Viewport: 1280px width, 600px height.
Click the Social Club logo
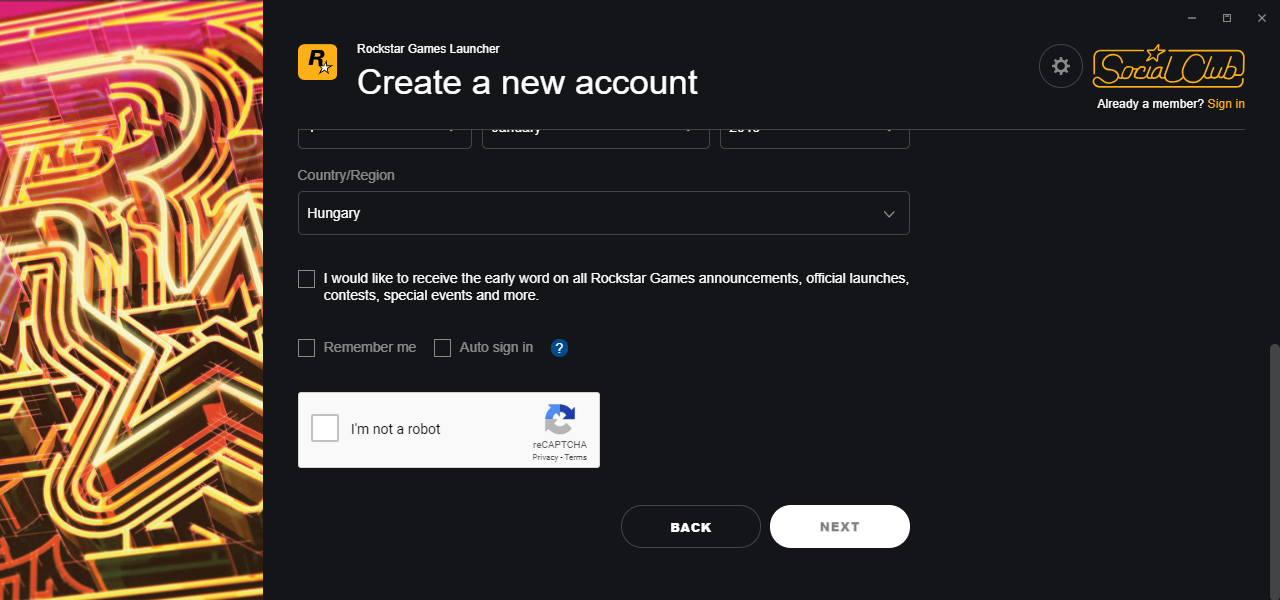tap(1168, 67)
